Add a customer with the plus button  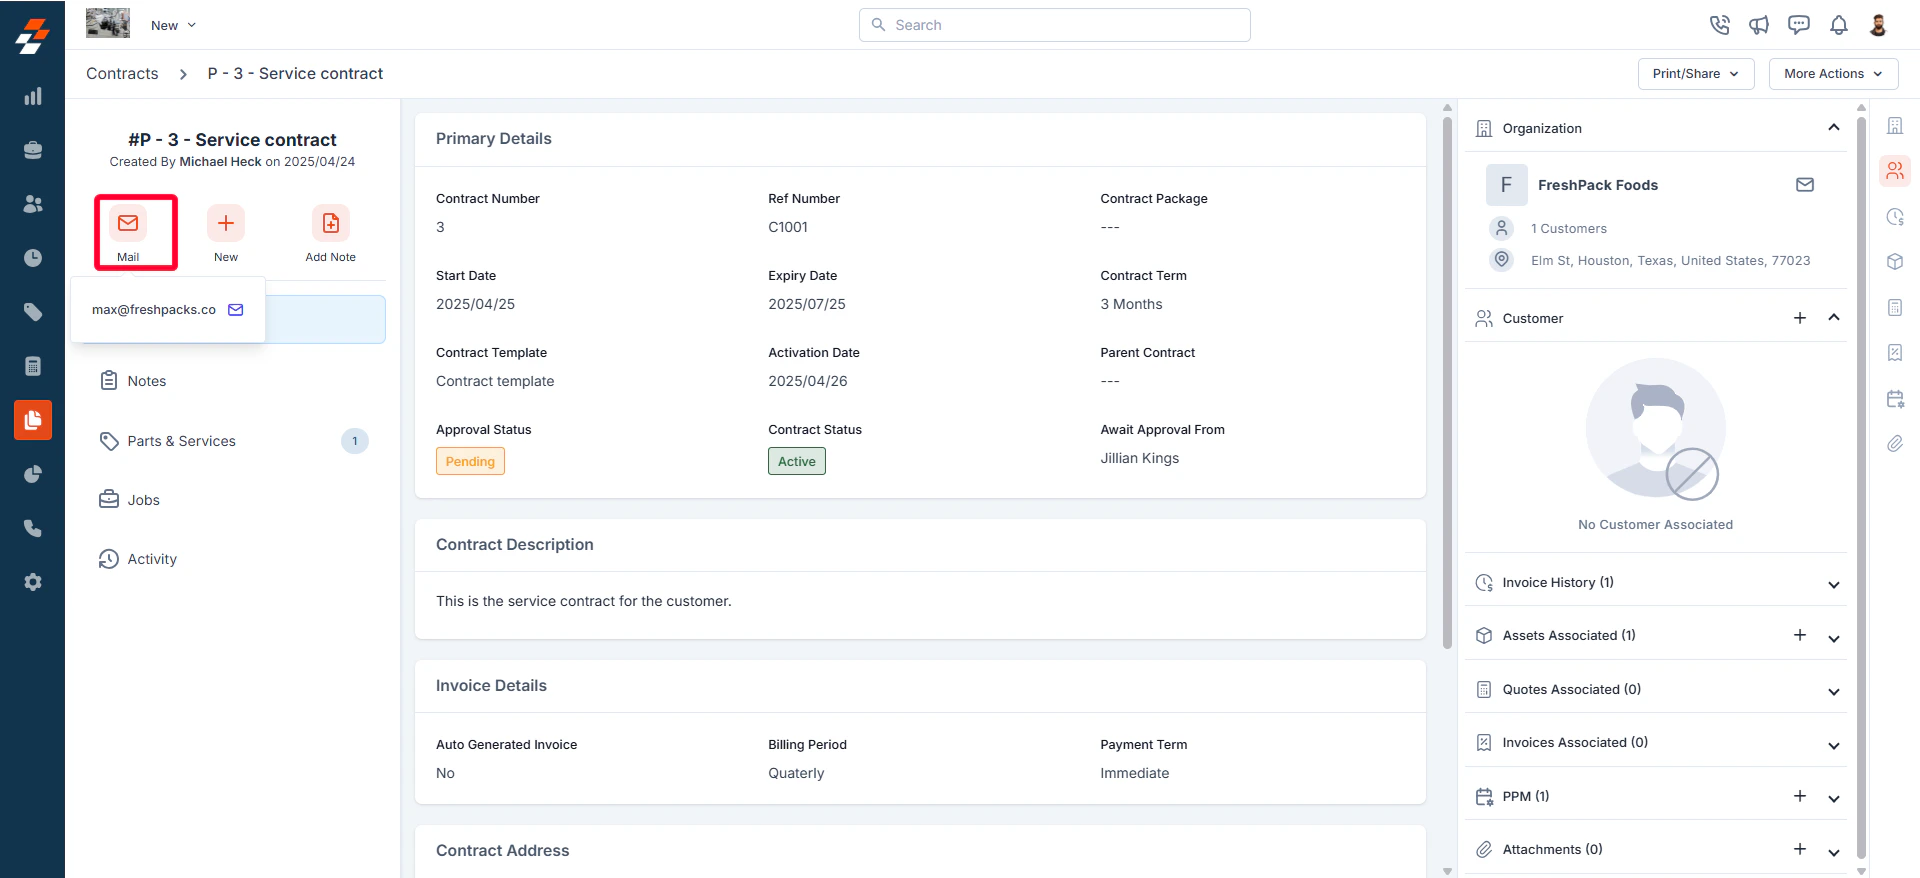coord(1800,318)
